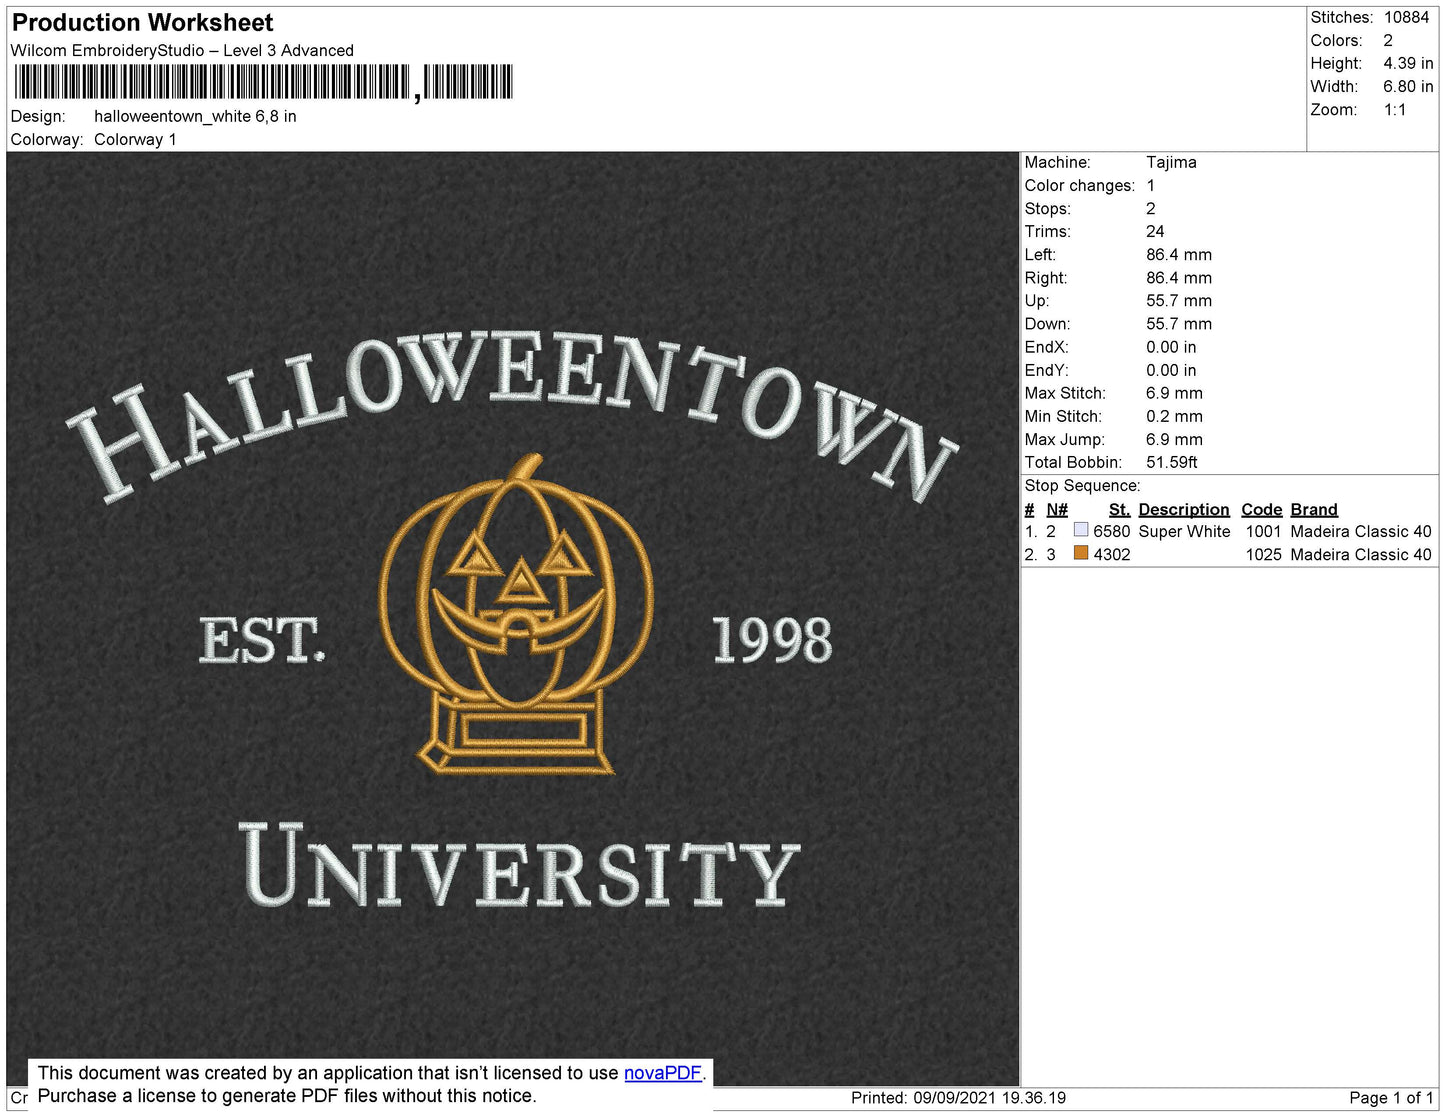Click the 'Page 1 of 1' indicator

tap(1391, 1097)
